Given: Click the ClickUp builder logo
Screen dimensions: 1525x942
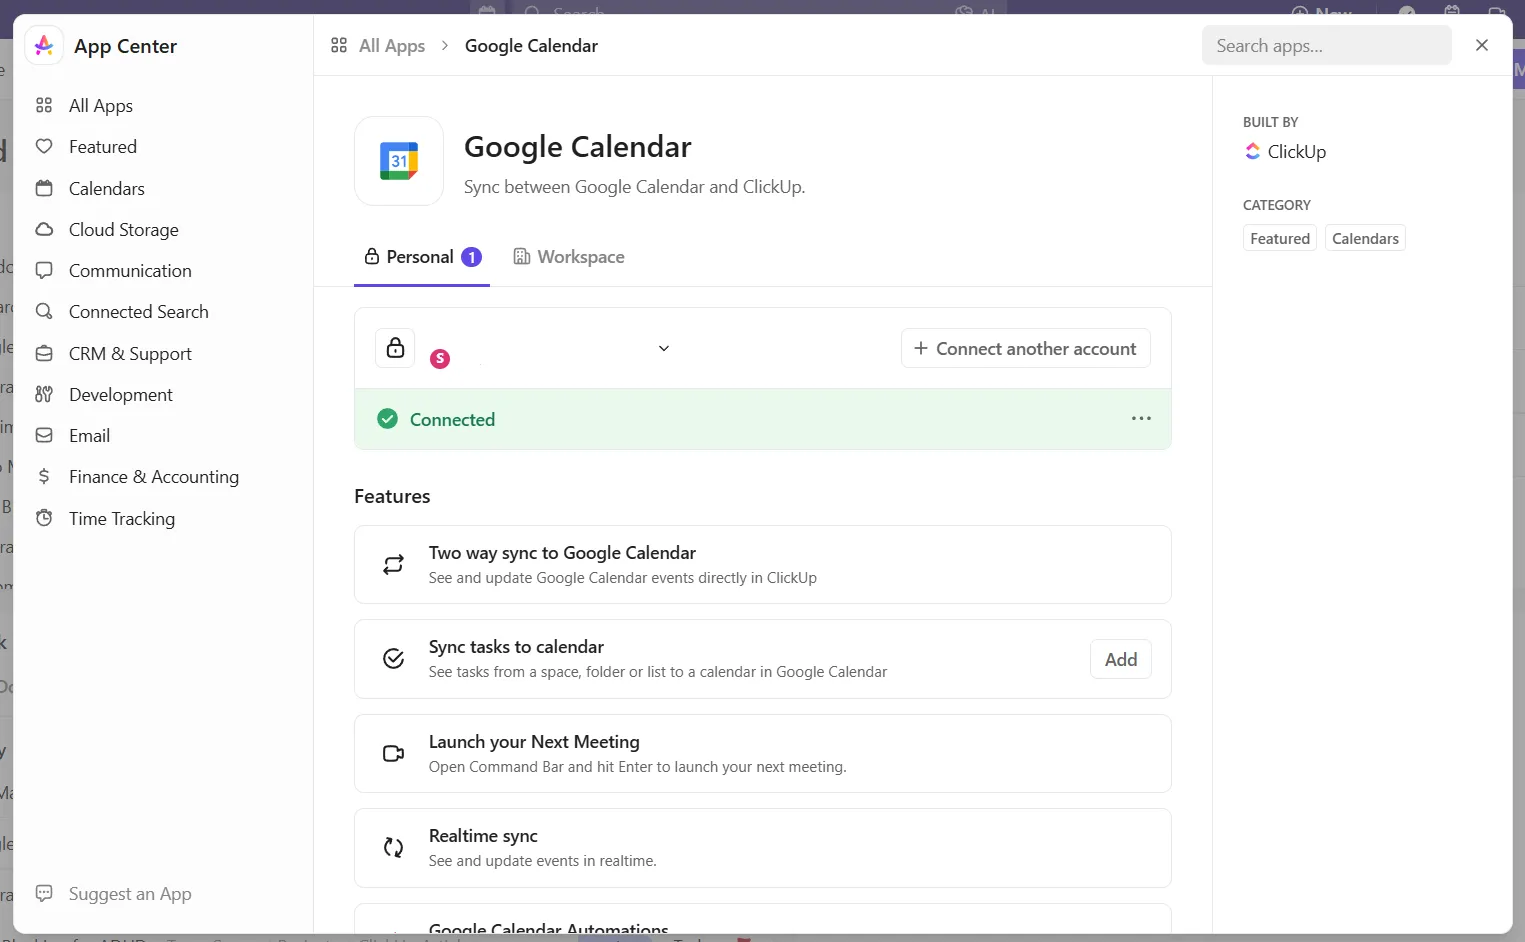Looking at the screenshot, I should coord(1253,152).
